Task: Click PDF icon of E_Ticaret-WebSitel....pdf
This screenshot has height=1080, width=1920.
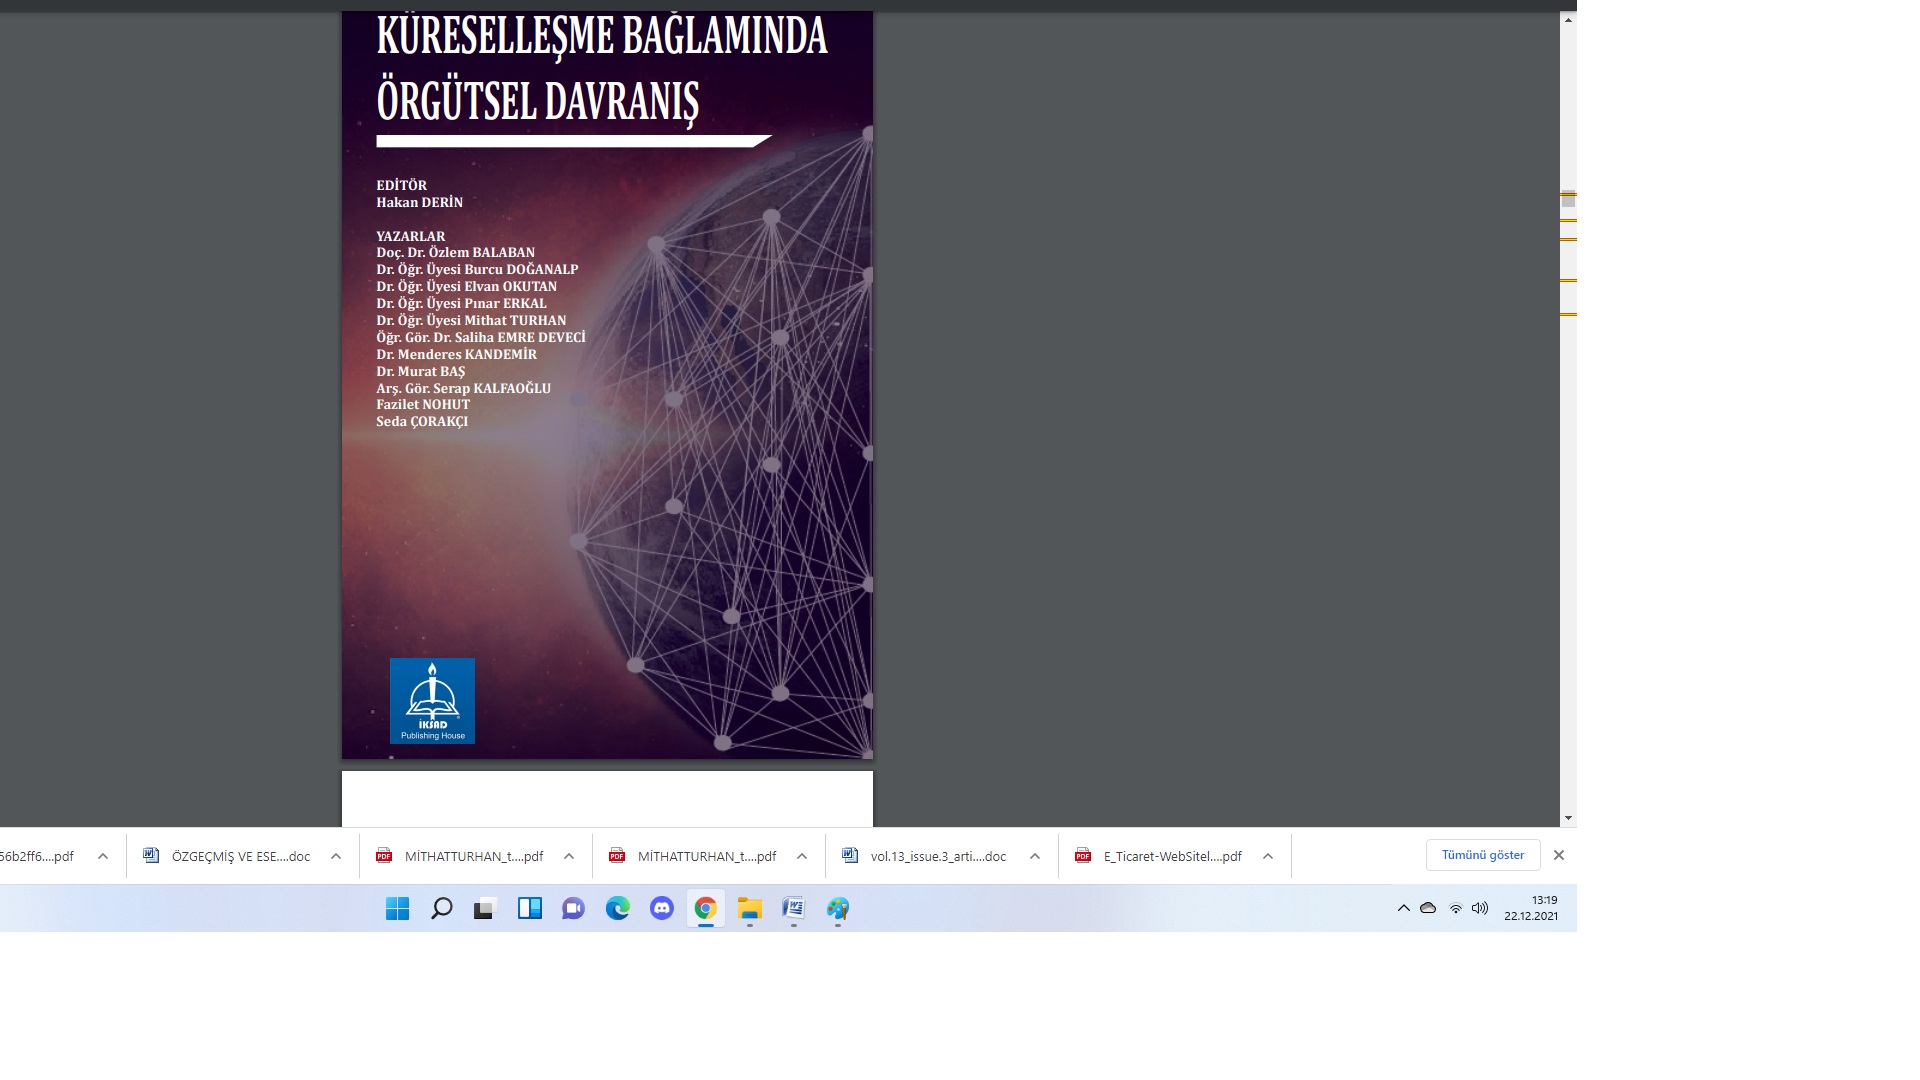Action: click(x=1083, y=855)
